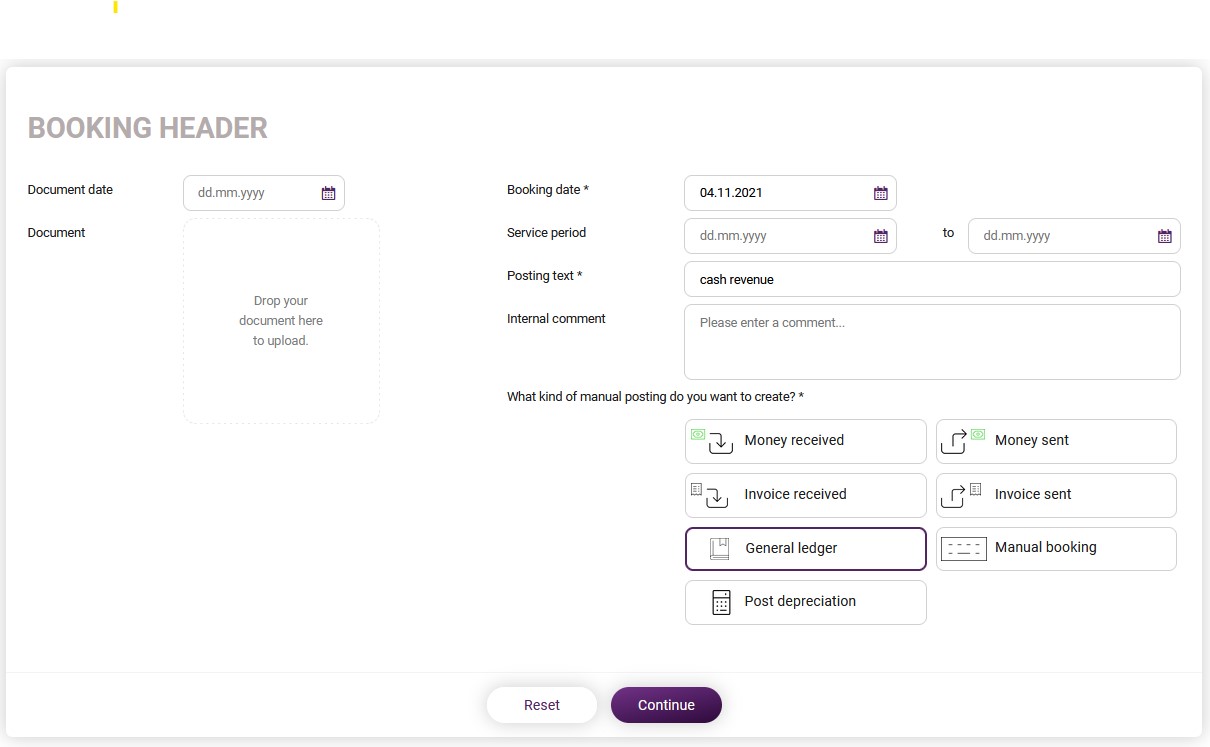
Task: Focus the Service period end date field
Action: (1074, 236)
